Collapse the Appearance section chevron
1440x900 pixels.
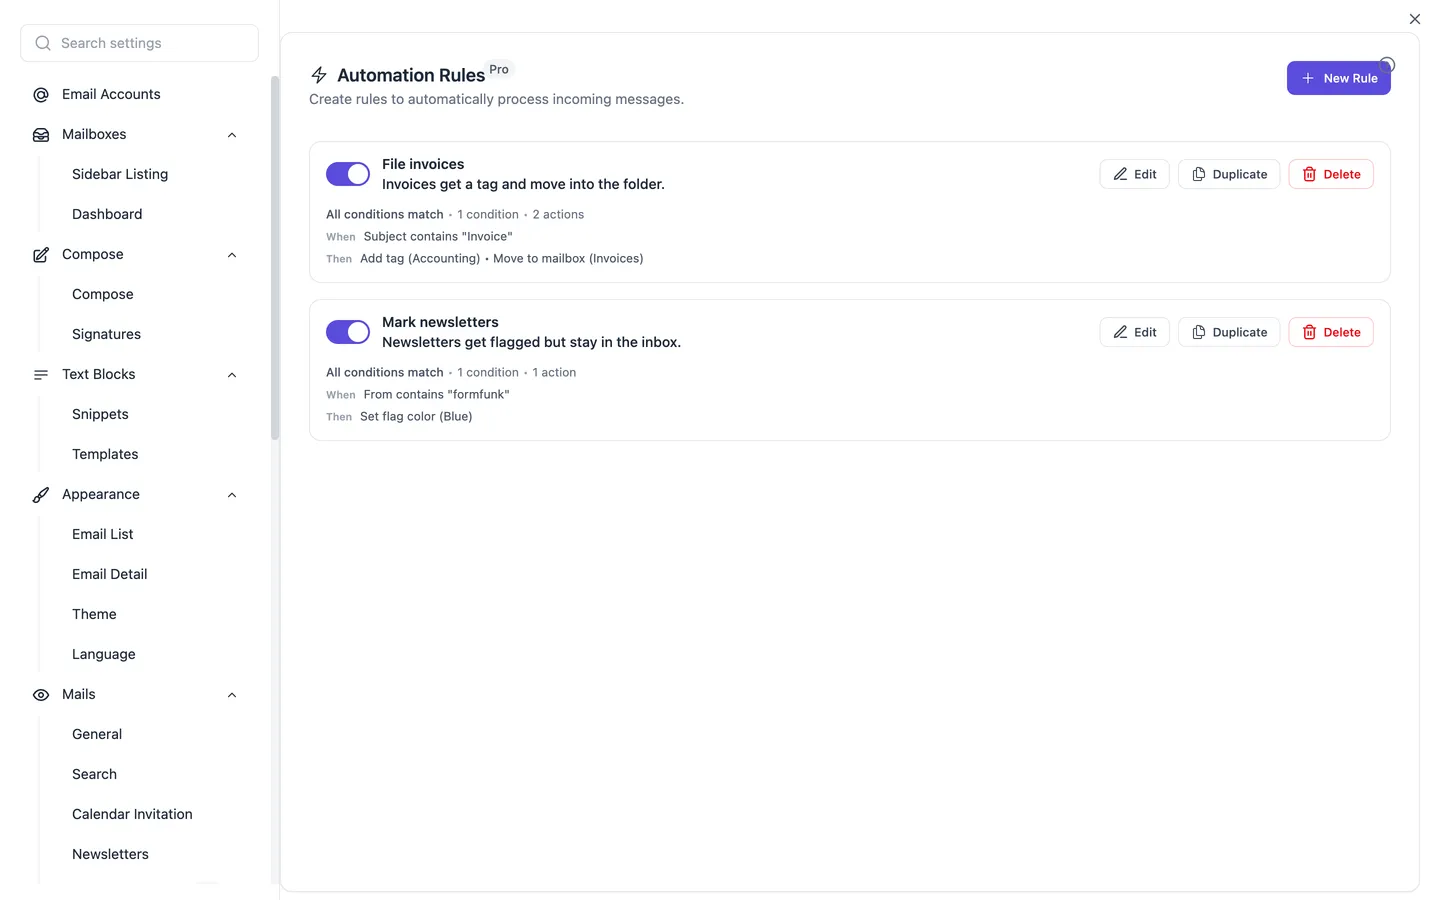click(232, 495)
